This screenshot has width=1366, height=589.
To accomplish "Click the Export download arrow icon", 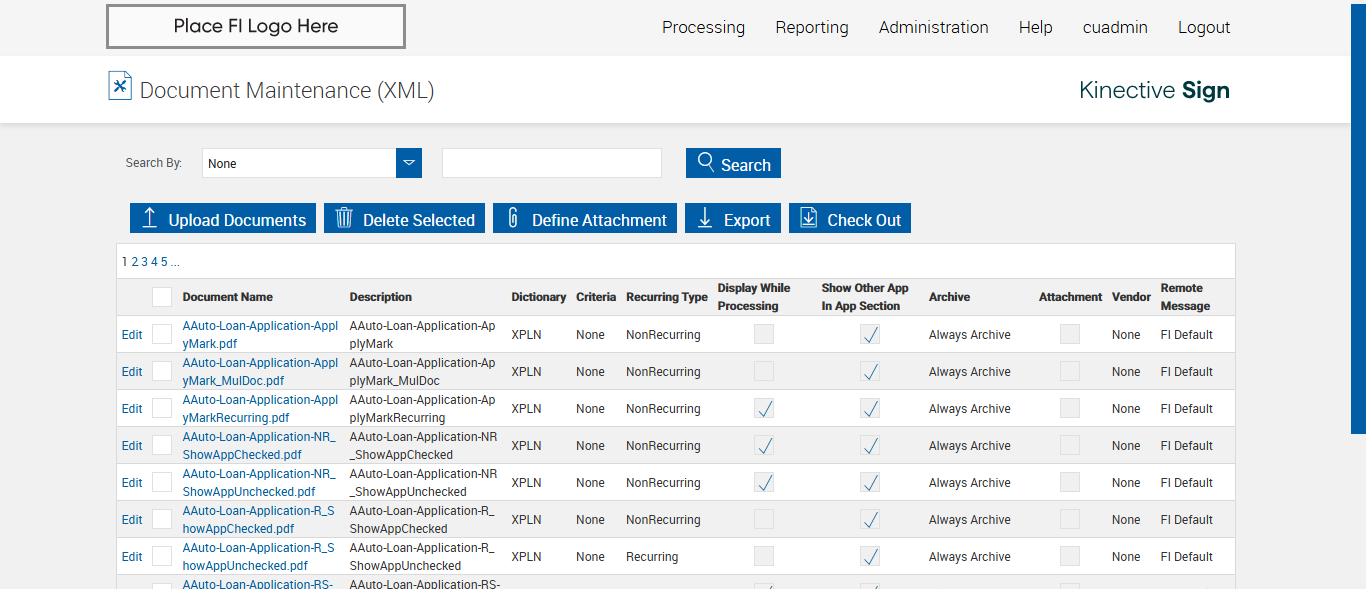I will point(705,218).
